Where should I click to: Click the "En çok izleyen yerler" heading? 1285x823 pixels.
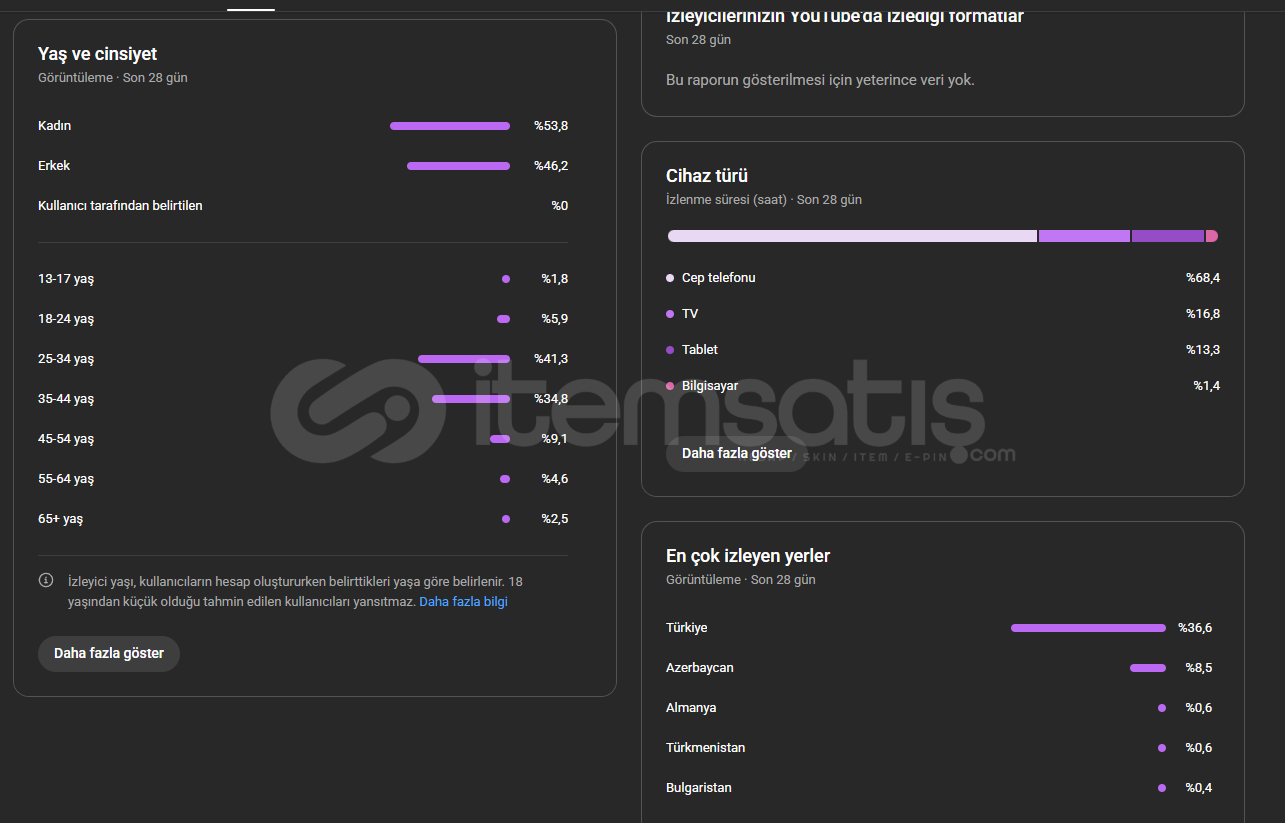click(748, 556)
